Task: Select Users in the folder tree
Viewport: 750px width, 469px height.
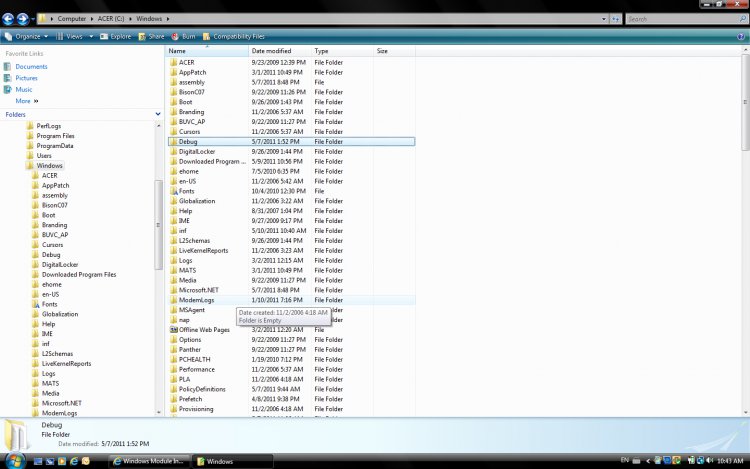Action: [x=44, y=155]
